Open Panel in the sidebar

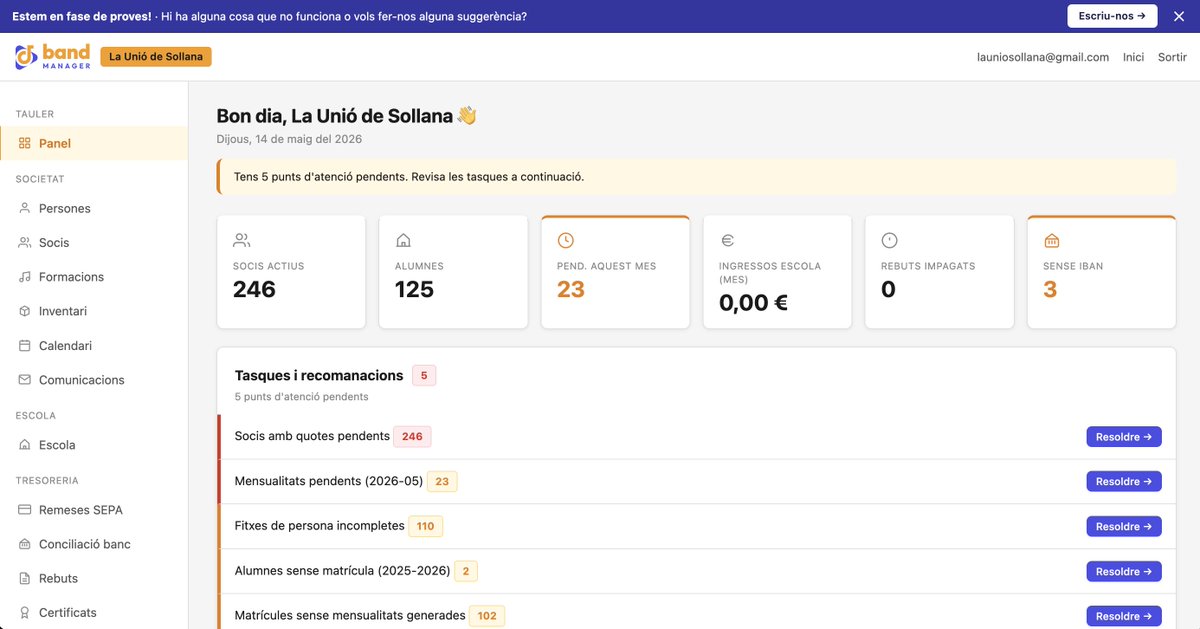click(94, 143)
